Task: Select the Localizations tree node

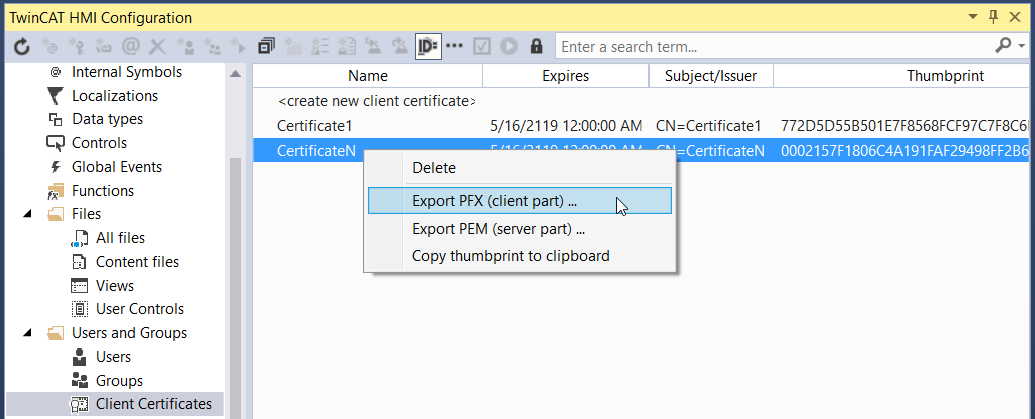Action: [x=115, y=96]
